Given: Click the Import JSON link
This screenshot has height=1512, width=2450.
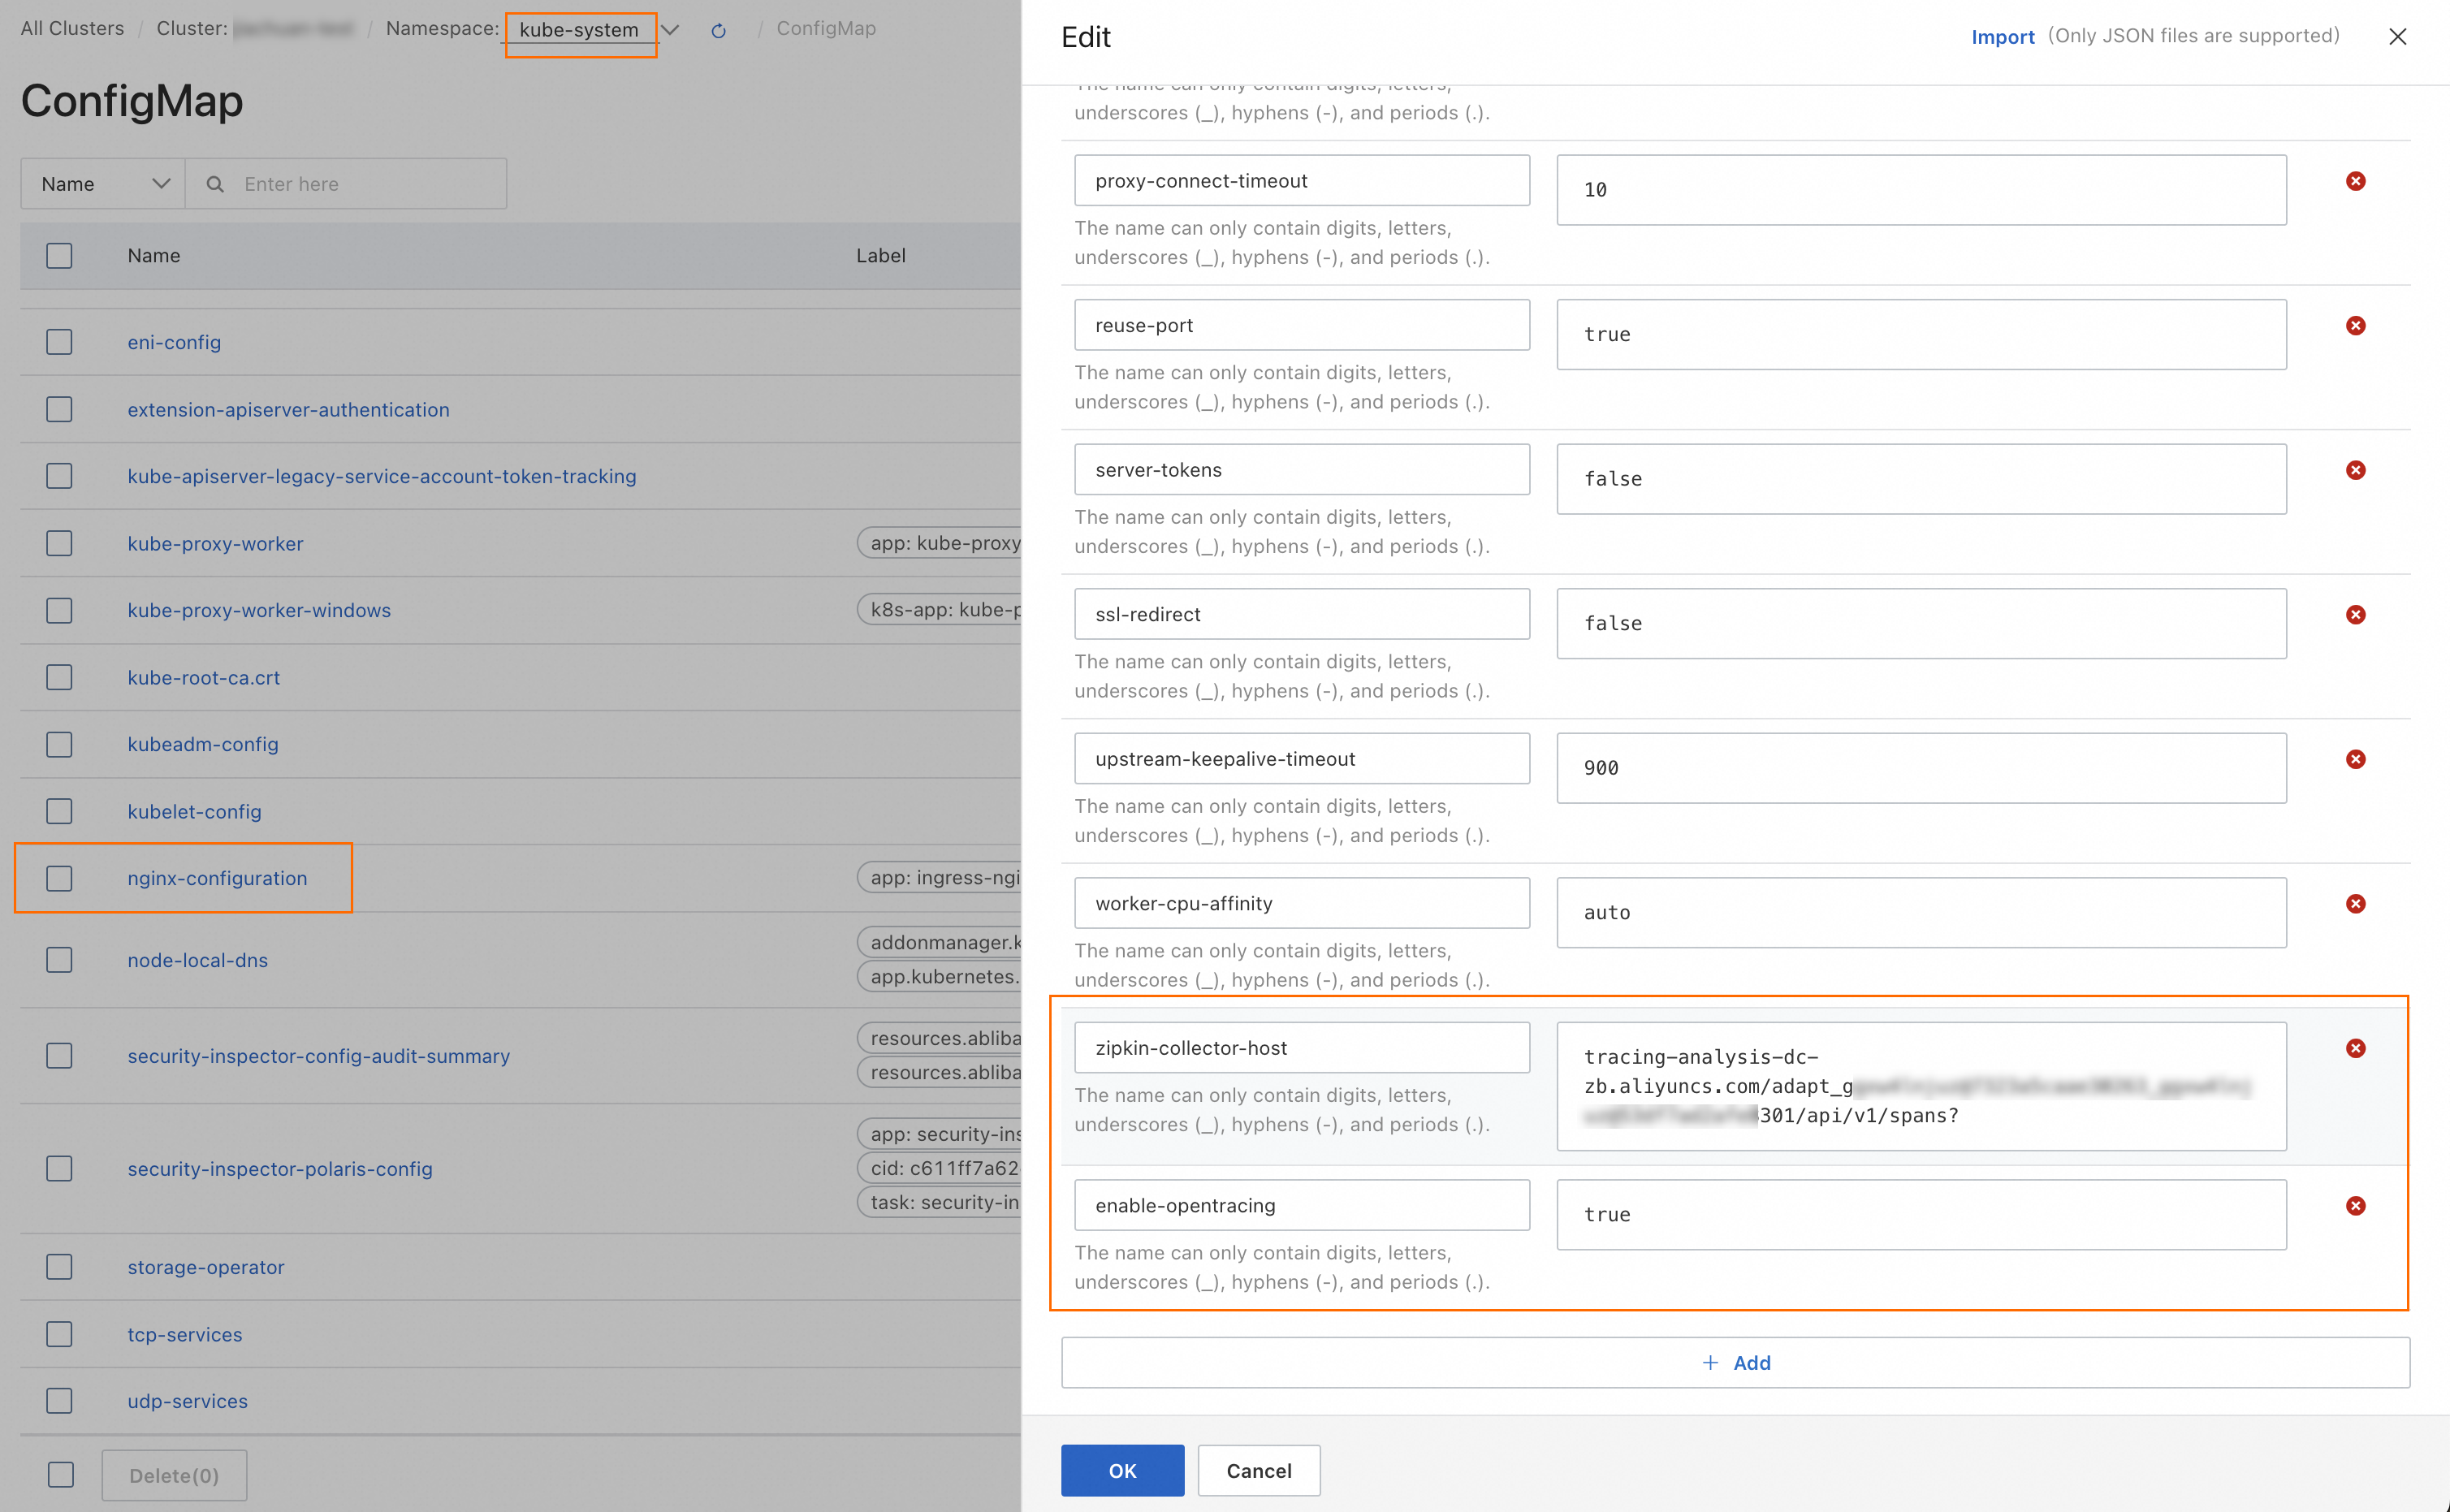Looking at the screenshot, I should pos(2002,37).
